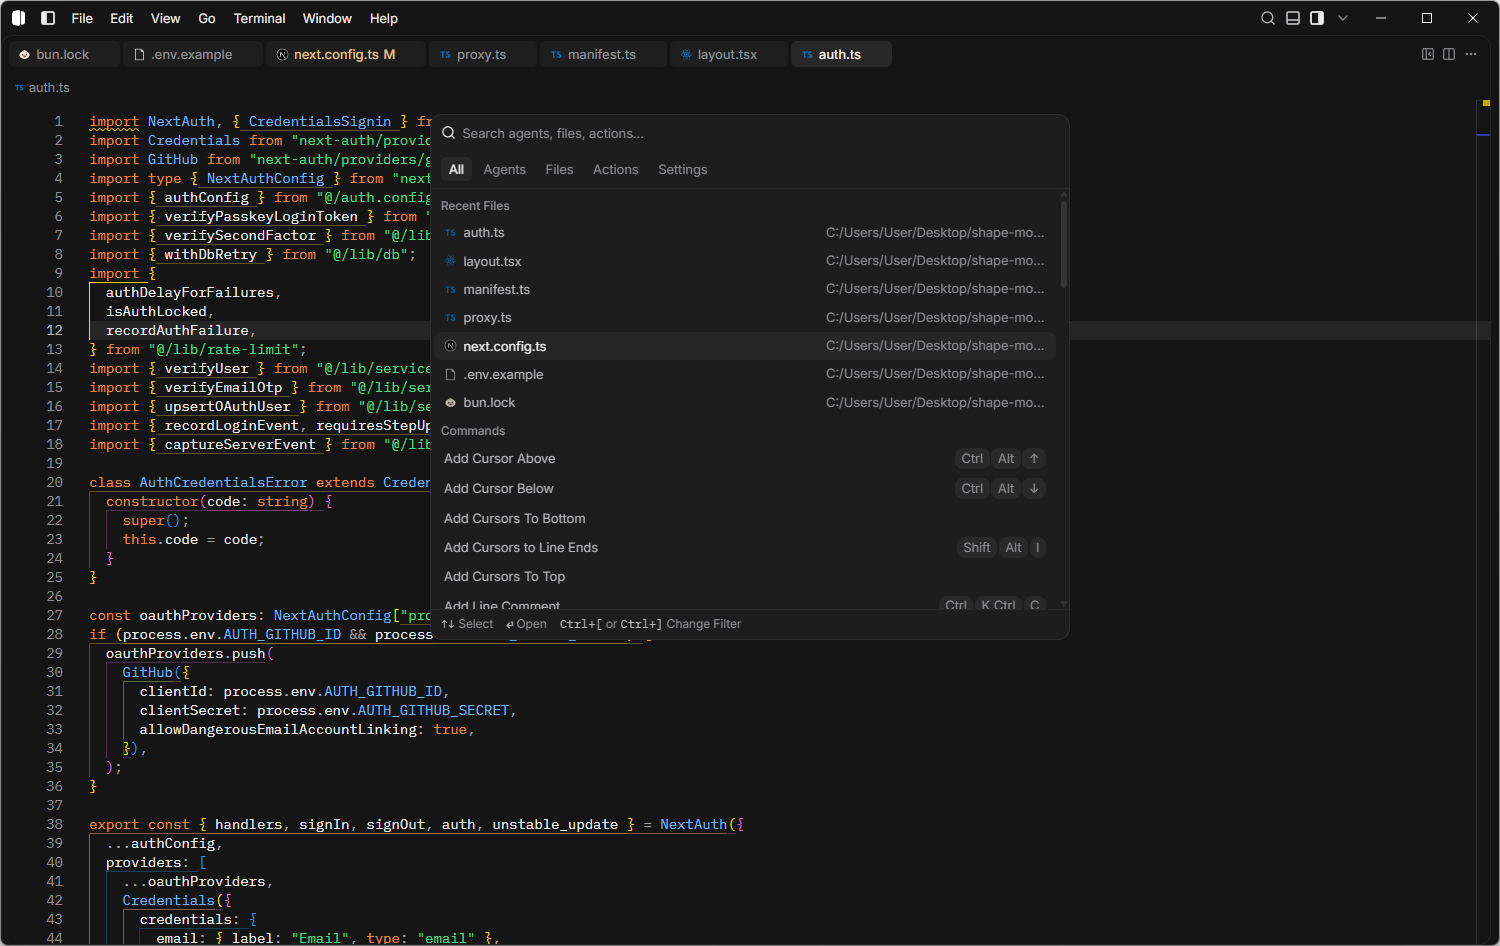The height and width of the screenshot is (946, 1500).
Task: Open proxy.ts from Recent Files
Action: point(745,318)
